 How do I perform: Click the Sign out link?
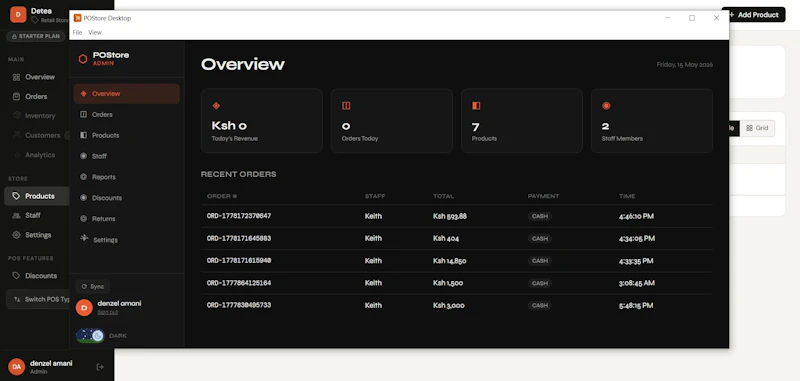(x=108, y=312)
